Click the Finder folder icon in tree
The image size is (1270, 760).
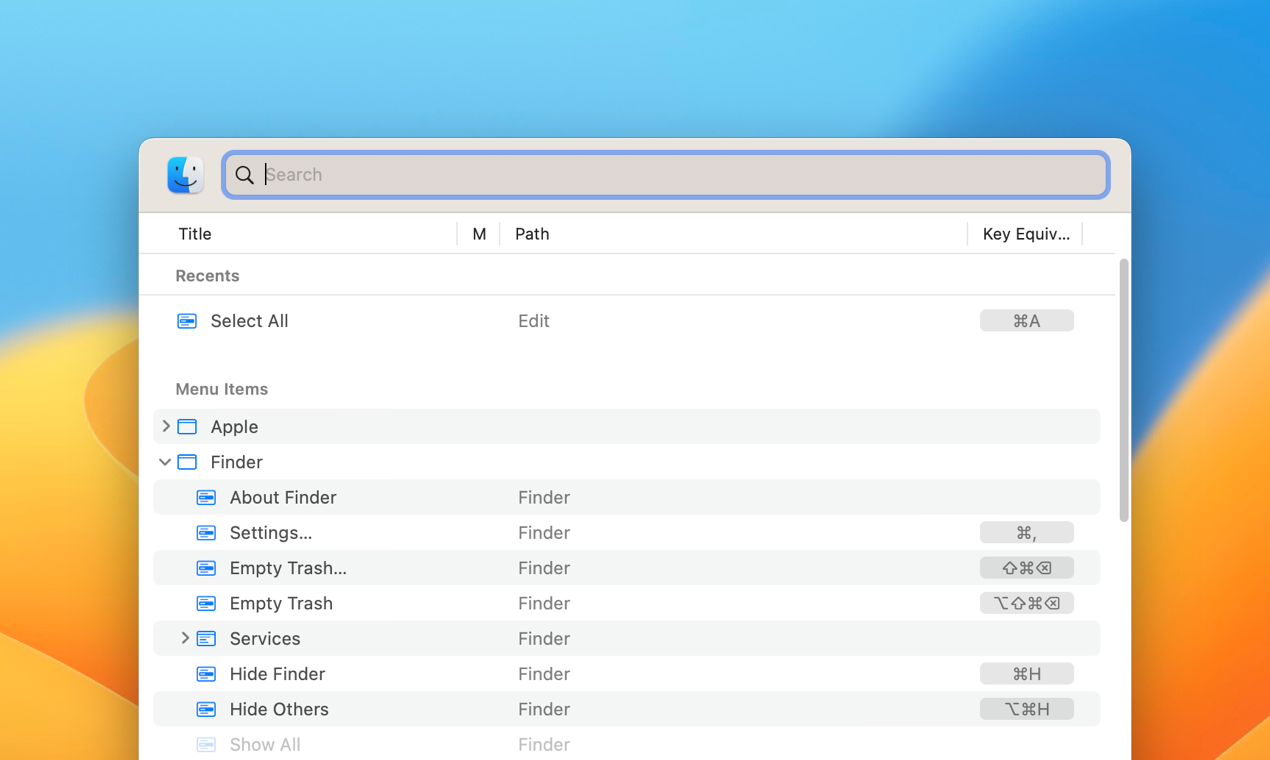pos(187,462)
